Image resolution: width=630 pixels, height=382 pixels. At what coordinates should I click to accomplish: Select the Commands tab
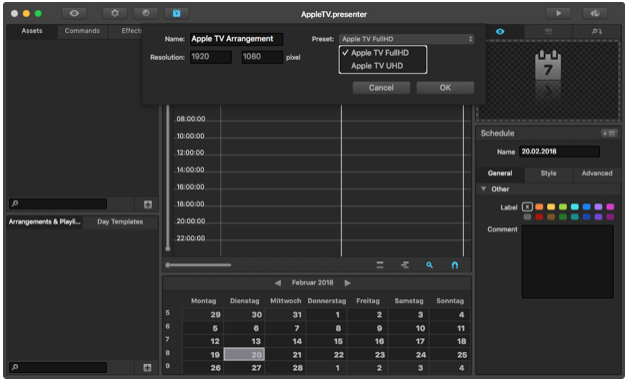click(82, 31)
